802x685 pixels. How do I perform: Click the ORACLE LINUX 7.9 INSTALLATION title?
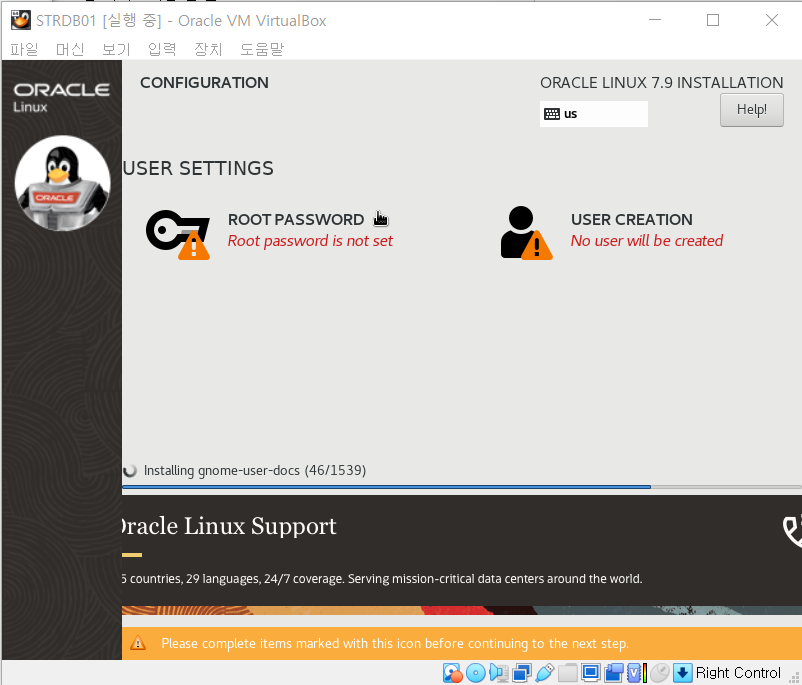click(x=661, y=83)
